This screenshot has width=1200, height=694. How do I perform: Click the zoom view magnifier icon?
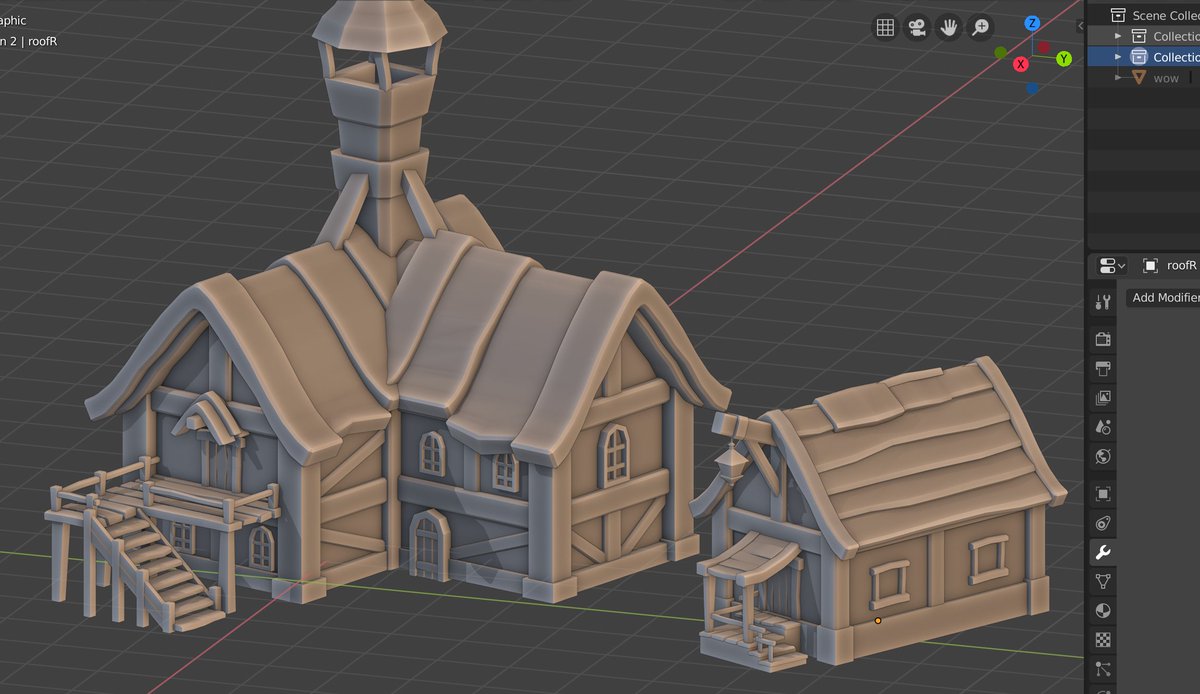point(981,28)
